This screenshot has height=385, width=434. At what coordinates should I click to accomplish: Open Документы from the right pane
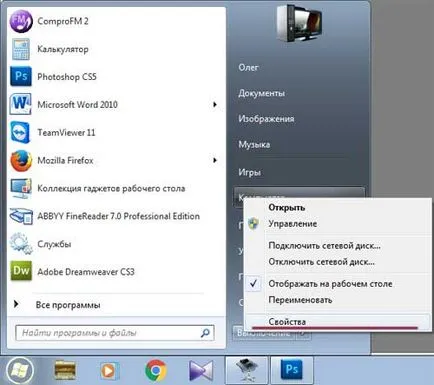pyautogui.click(x=261, y=93)
